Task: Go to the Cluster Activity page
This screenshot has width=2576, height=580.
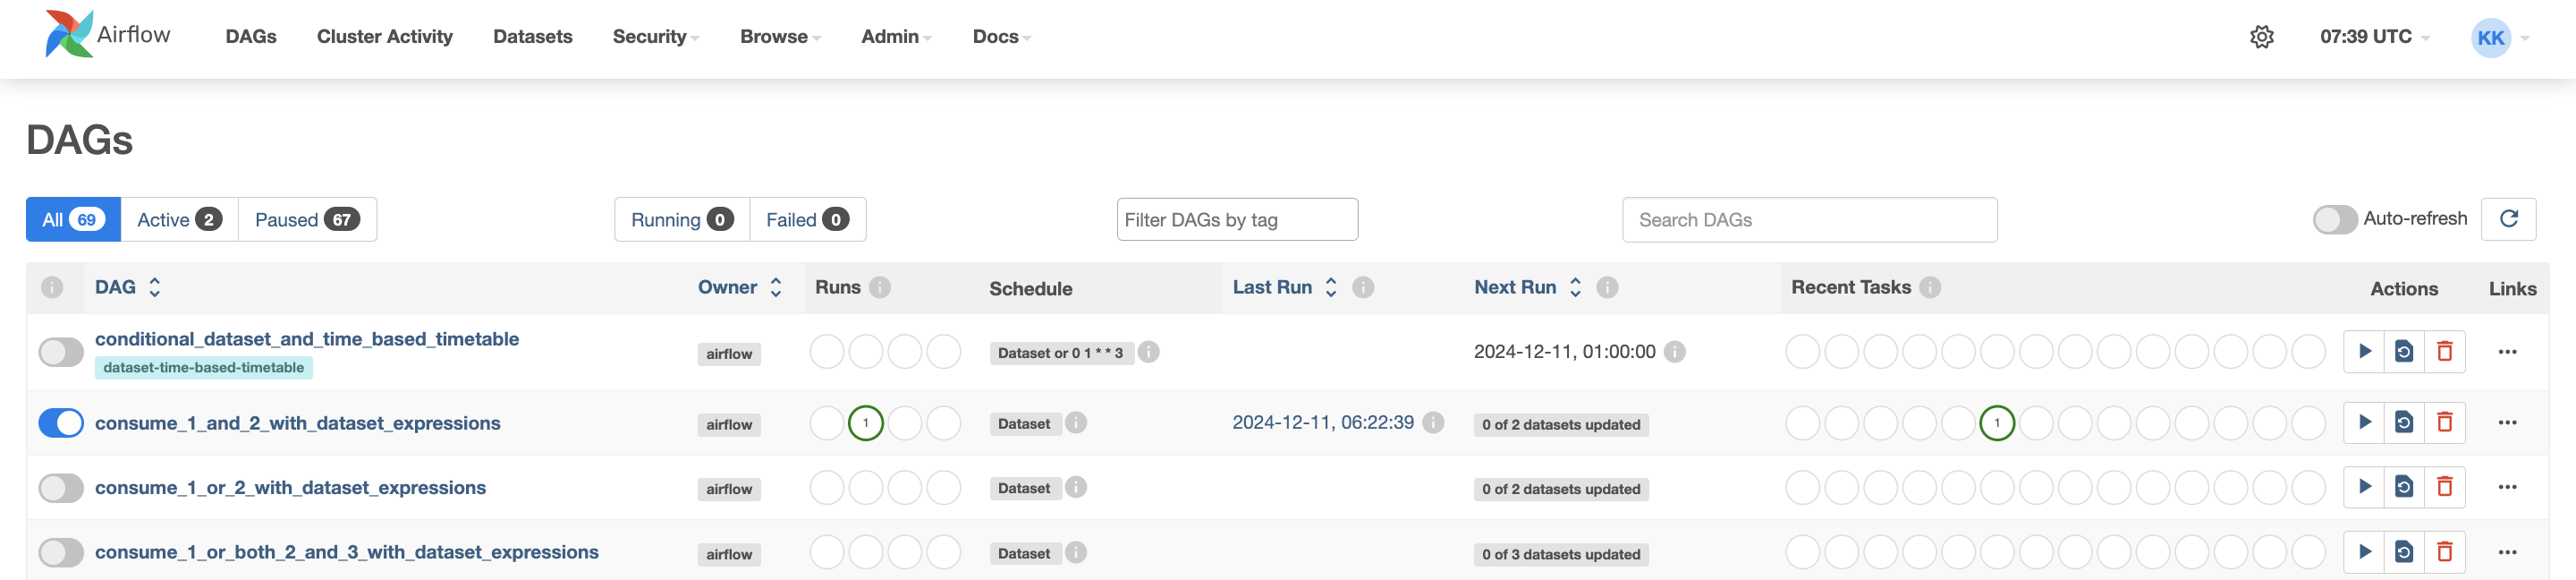Action: (x=384, y=37)
